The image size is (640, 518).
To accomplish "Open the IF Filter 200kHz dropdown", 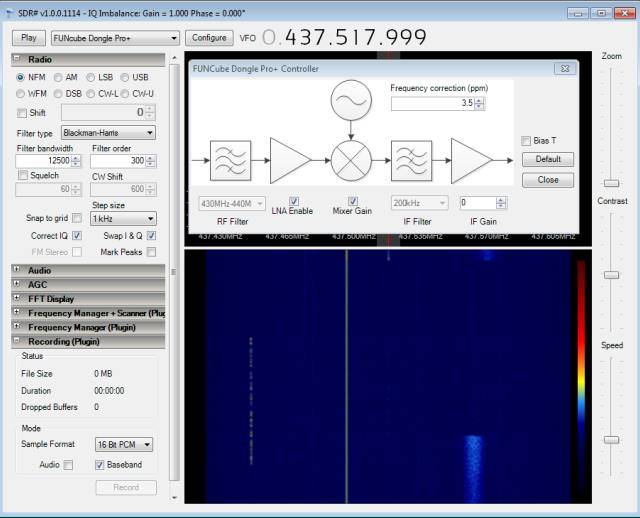I will pyautogui.click(x=419, y=203).
